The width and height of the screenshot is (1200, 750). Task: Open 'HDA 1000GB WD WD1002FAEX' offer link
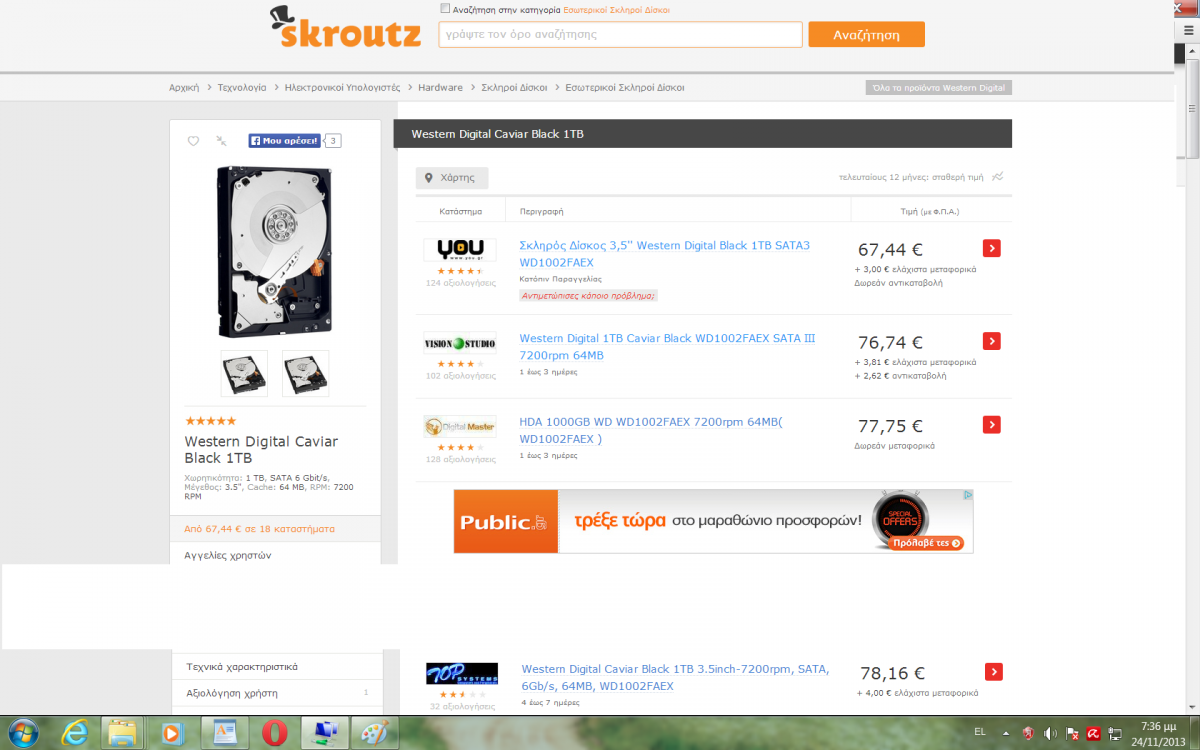651,431
